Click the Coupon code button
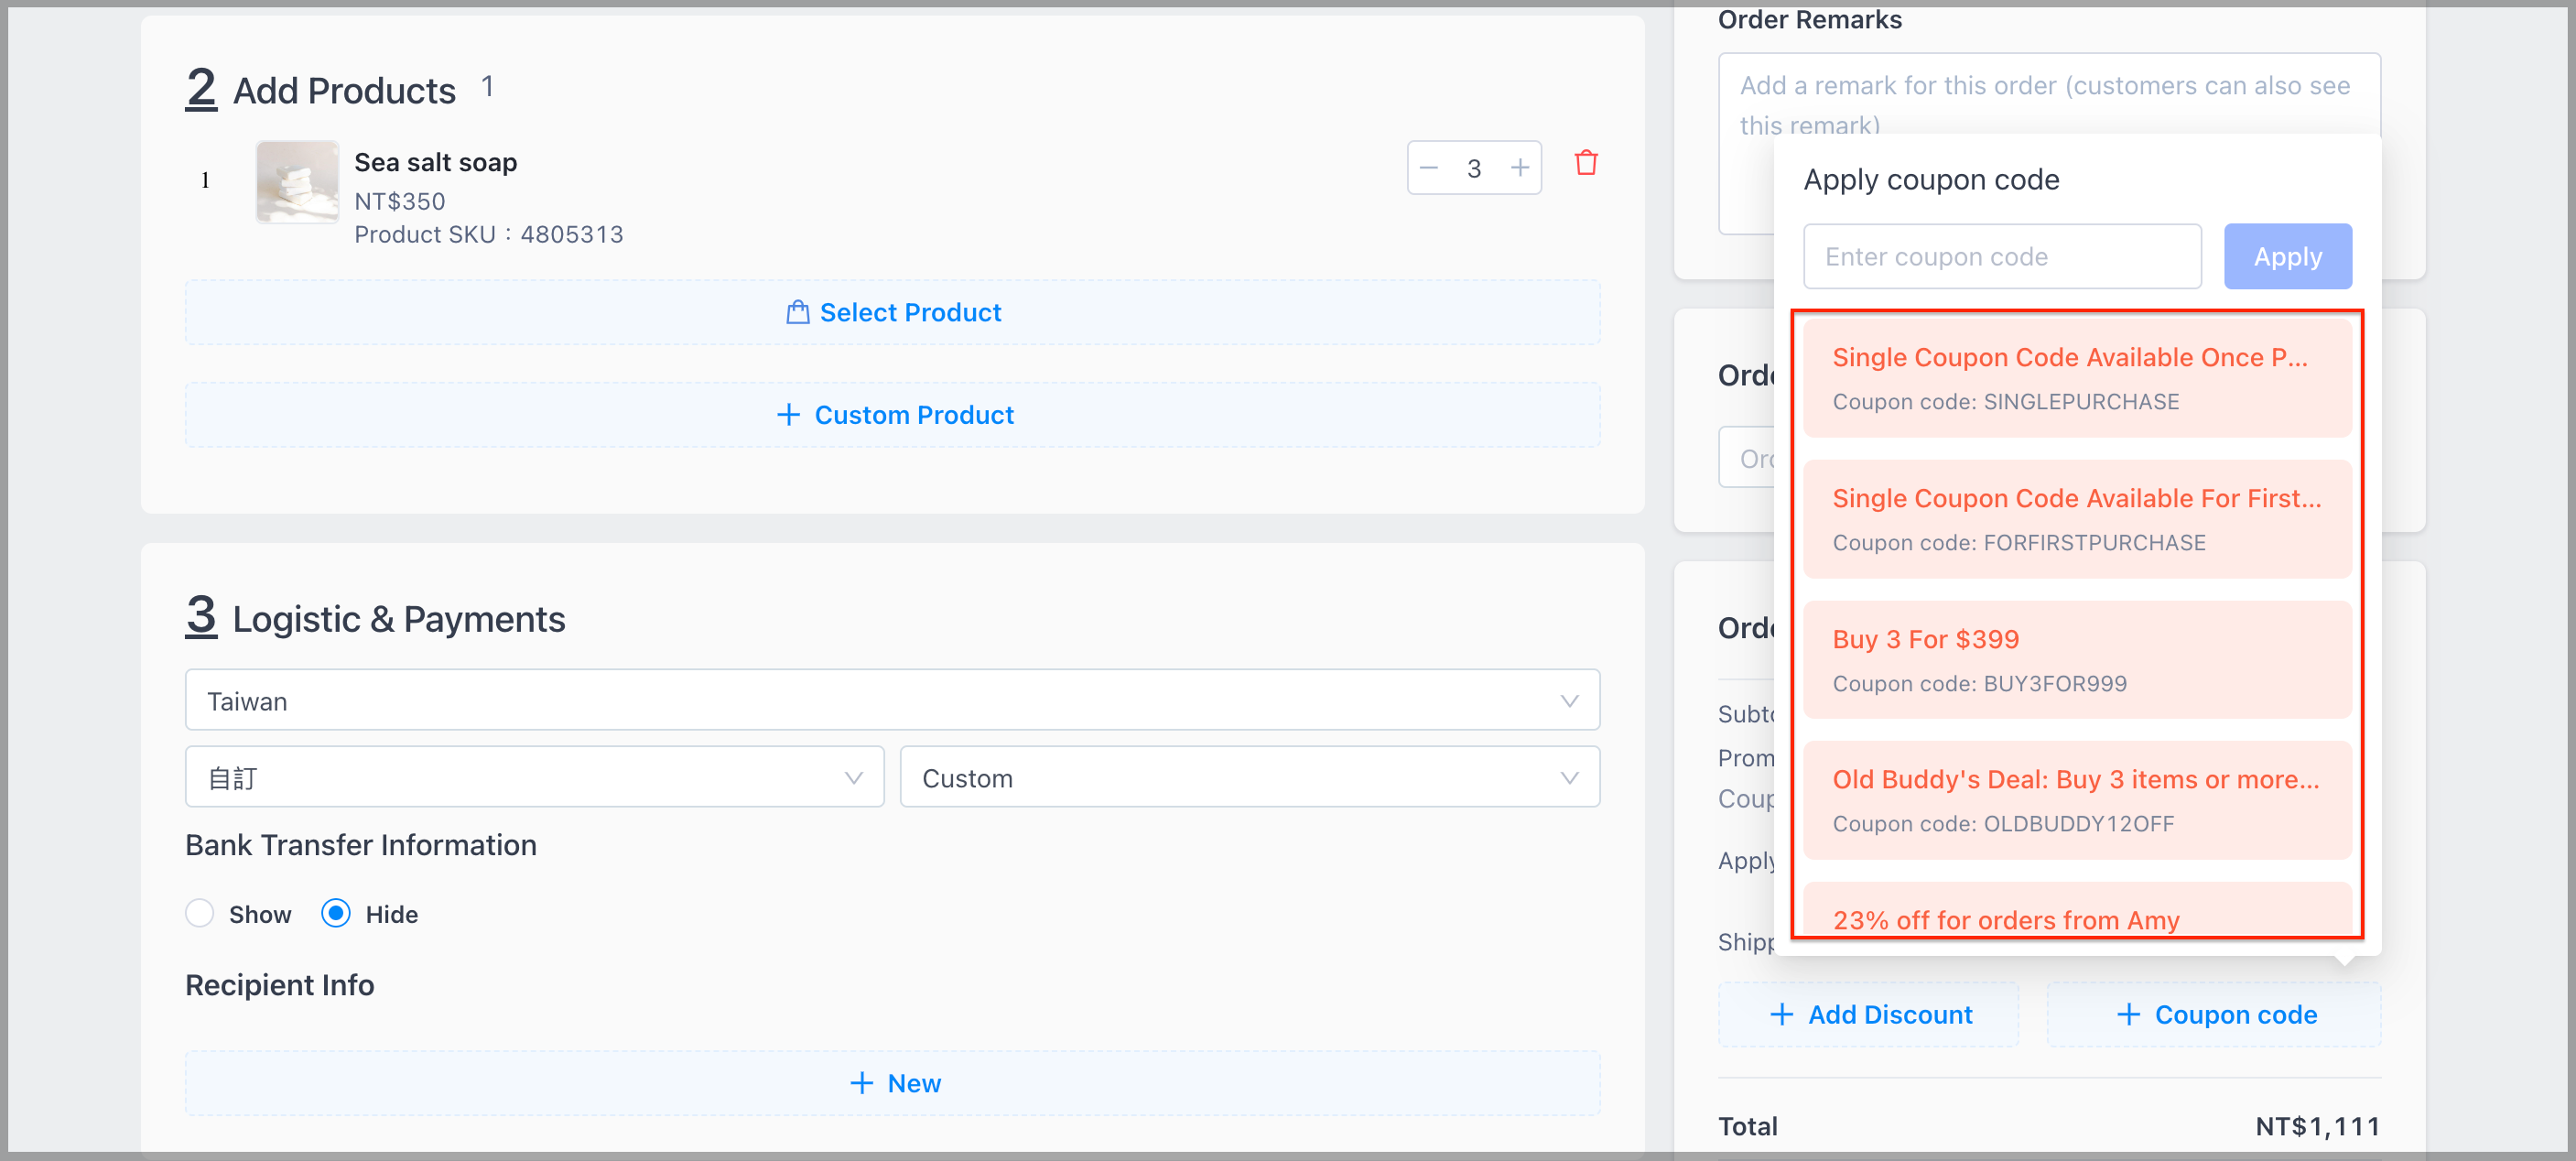 pyautogui.click(x=2214, y=1014)
